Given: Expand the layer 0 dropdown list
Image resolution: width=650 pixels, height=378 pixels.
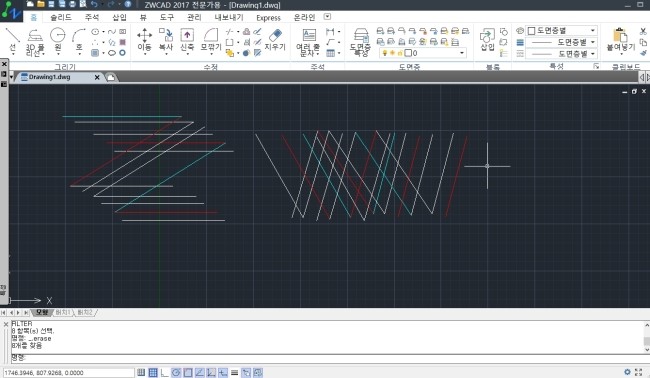Looking at the screenshot, I should tap(462, 53).
